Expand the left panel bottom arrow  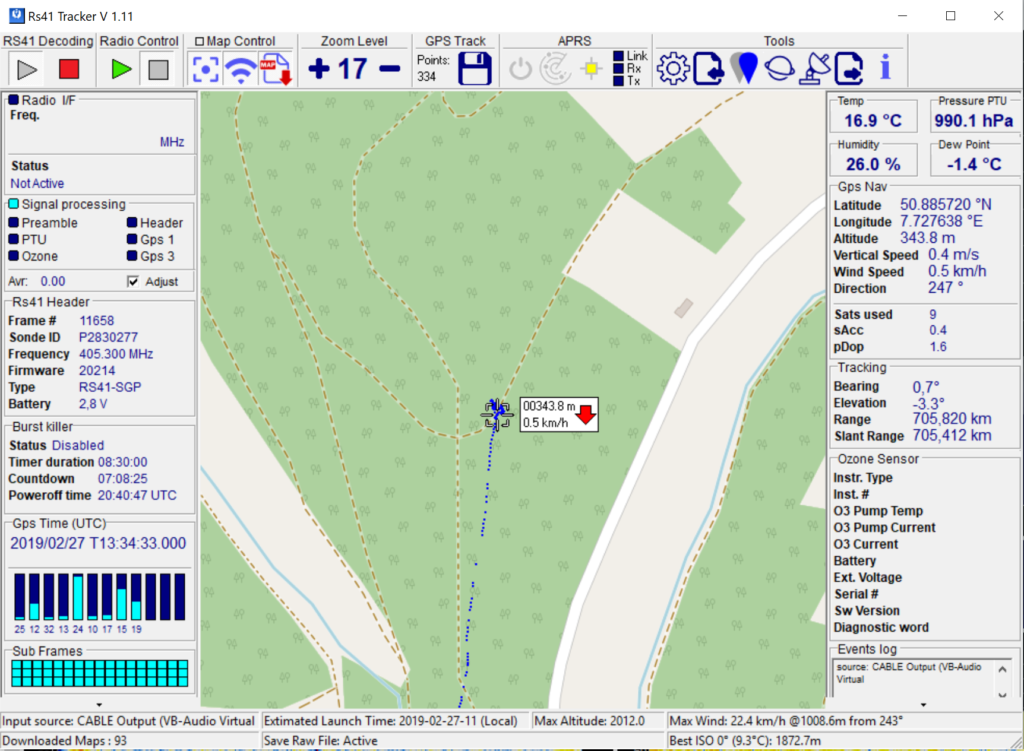click(98, 704)
